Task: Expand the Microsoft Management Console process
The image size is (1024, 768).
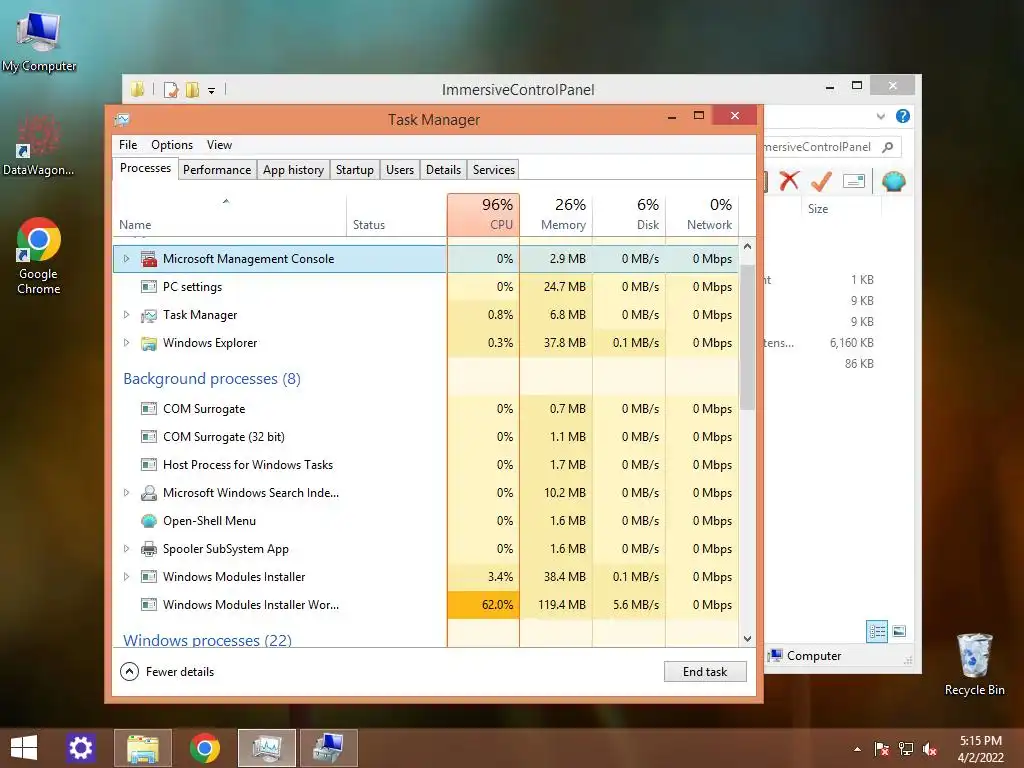Action: coord(126,259)
